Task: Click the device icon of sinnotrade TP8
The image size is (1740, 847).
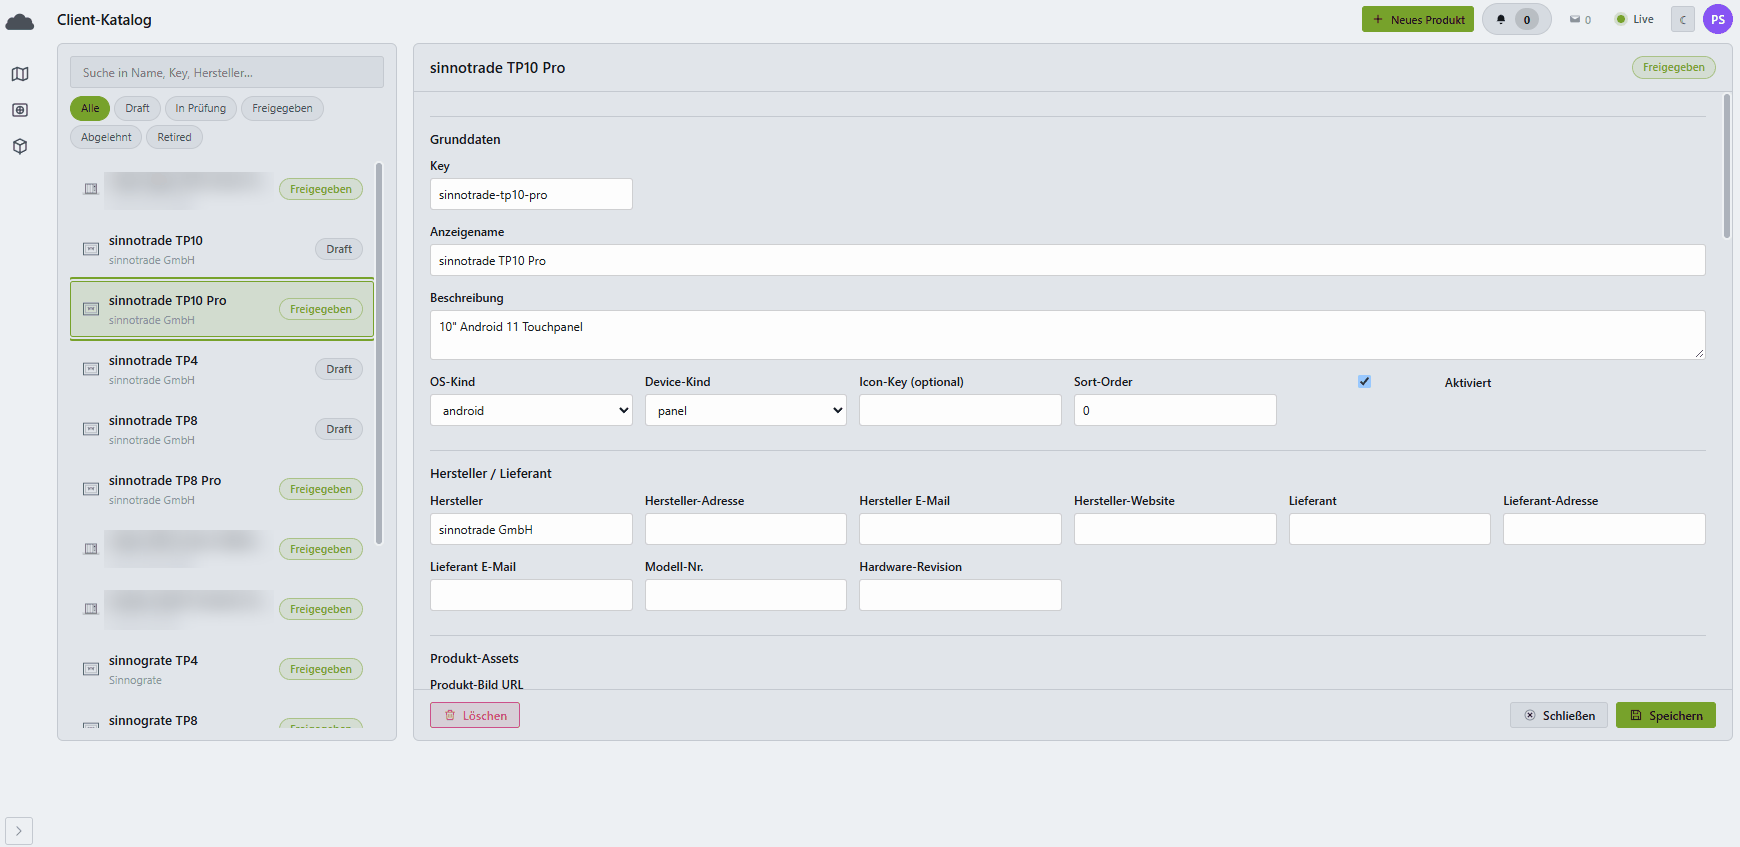Action: 91,429
